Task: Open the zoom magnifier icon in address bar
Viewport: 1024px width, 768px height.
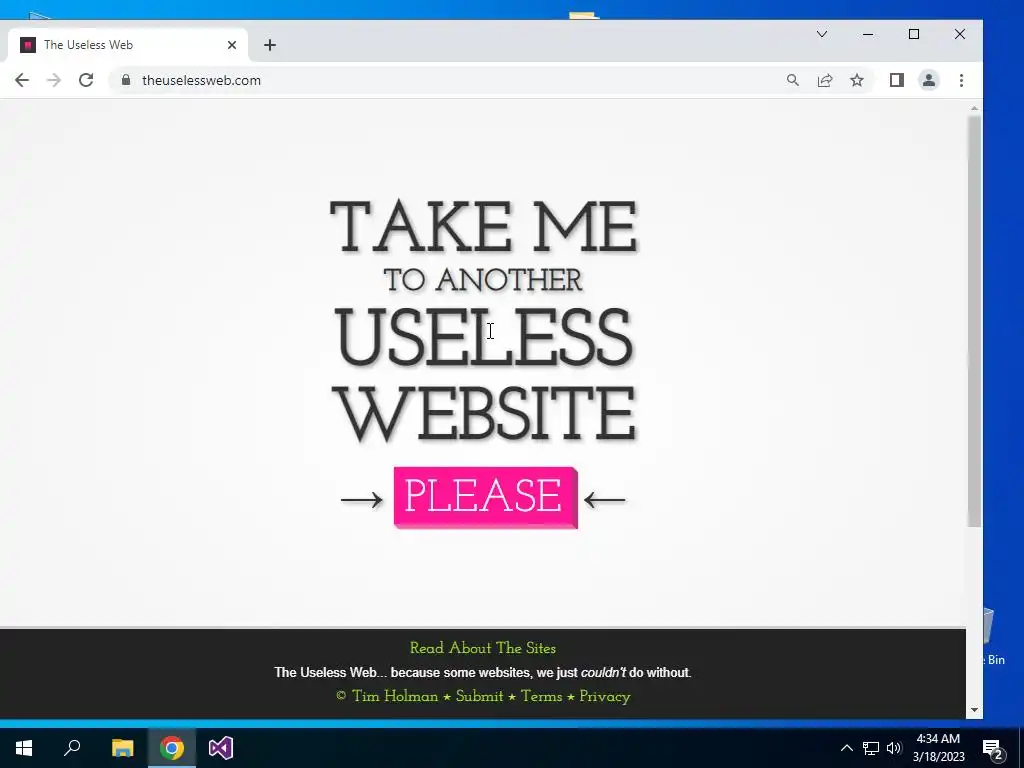Action: (x=793, y=80)
